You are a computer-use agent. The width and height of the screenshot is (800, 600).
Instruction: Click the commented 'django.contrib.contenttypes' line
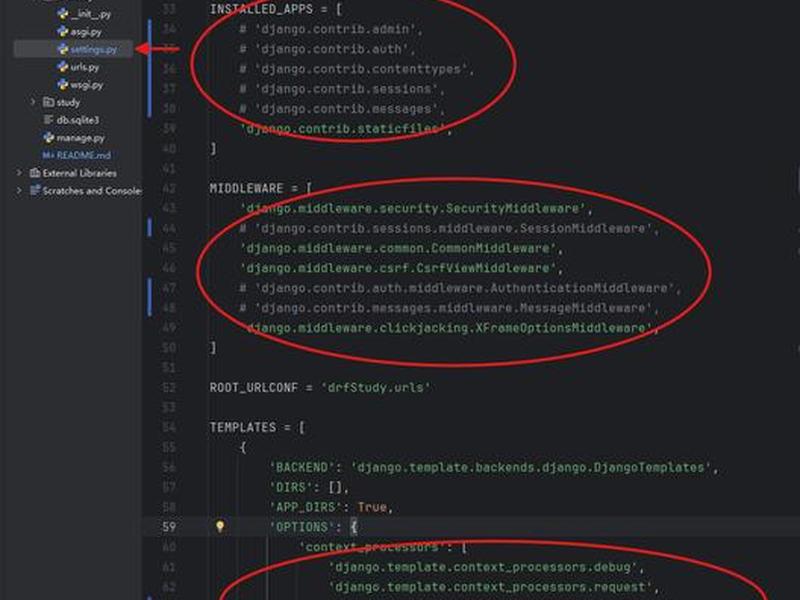click(x=357, y=69)
